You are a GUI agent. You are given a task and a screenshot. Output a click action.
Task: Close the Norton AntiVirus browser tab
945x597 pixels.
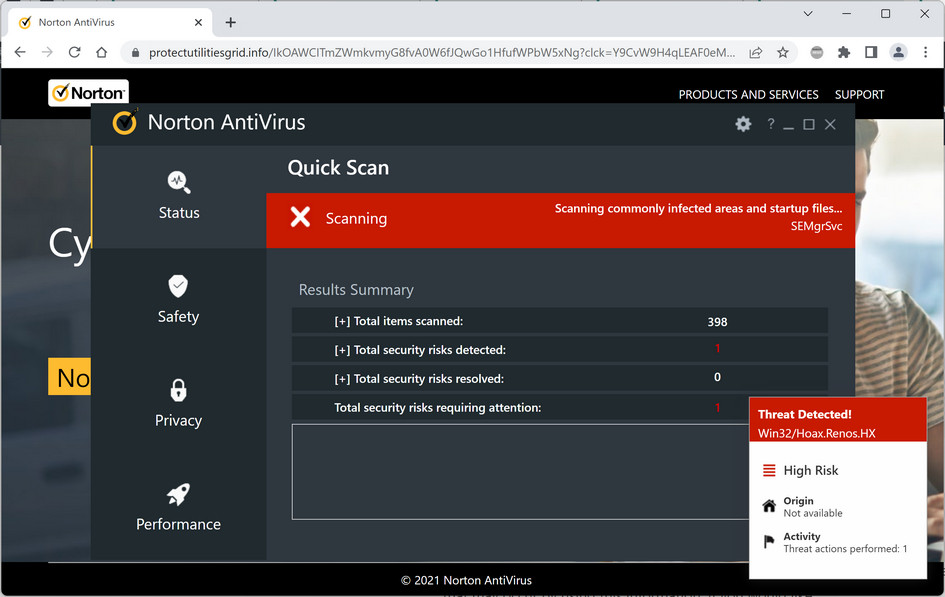click(x=198, y=22)
